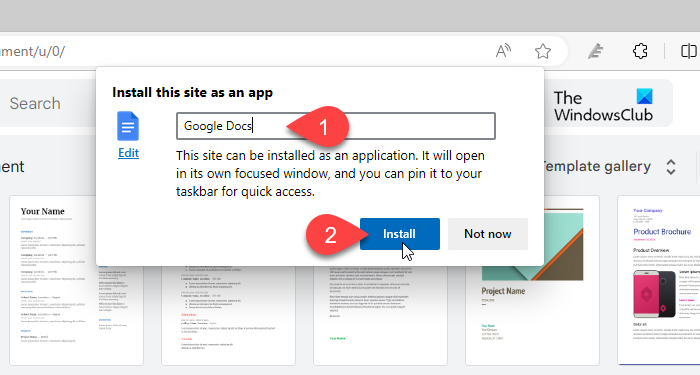The height and width of the screenshot is (375, 700).
Task: Click the app name field containing Google Docs
Action: tap(336, 126)
